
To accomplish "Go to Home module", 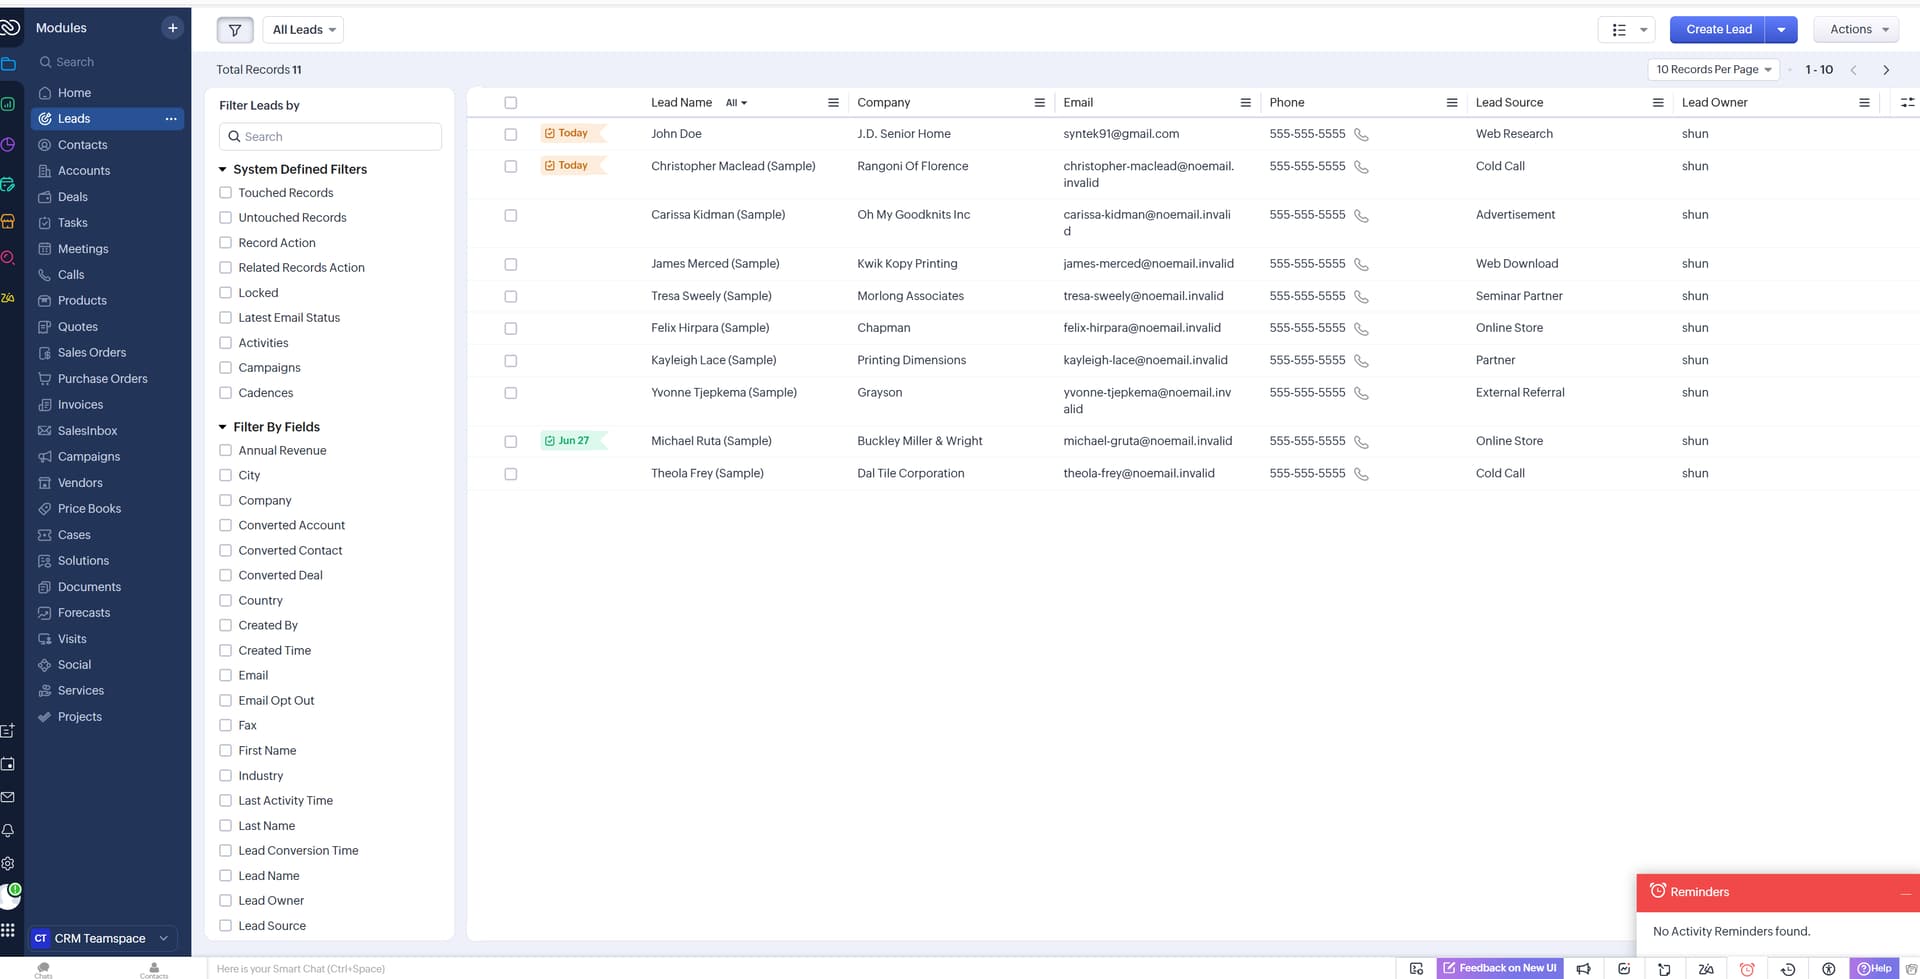I will (x=74, y=93).
